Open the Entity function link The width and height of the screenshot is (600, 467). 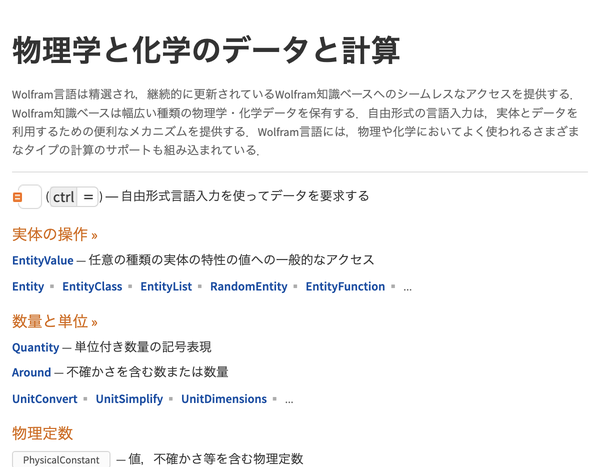click(28, 286)
